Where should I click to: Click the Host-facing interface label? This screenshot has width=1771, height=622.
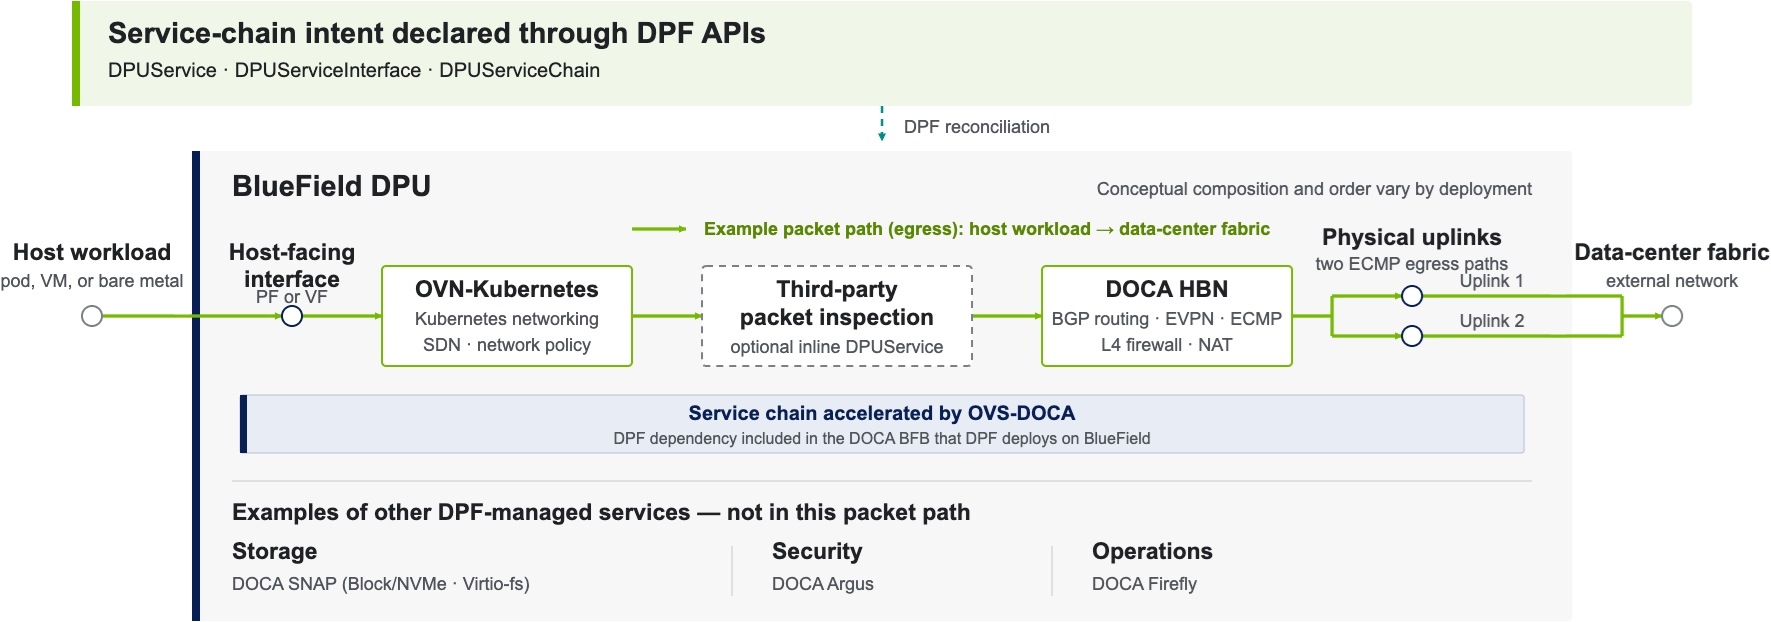point(292,265)
